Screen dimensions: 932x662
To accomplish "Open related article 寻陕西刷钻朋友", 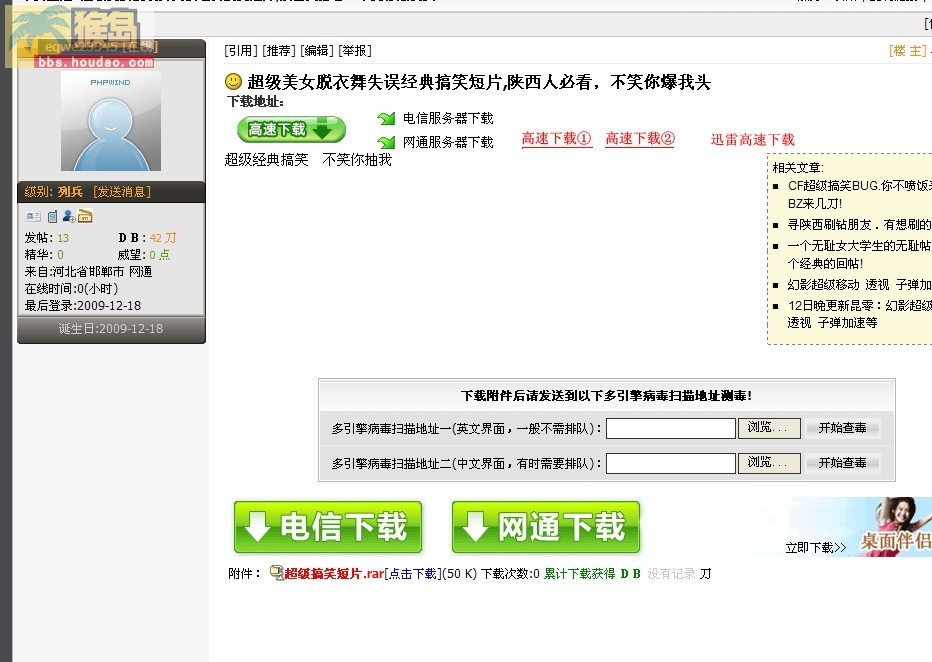I will tap(859, 225).
